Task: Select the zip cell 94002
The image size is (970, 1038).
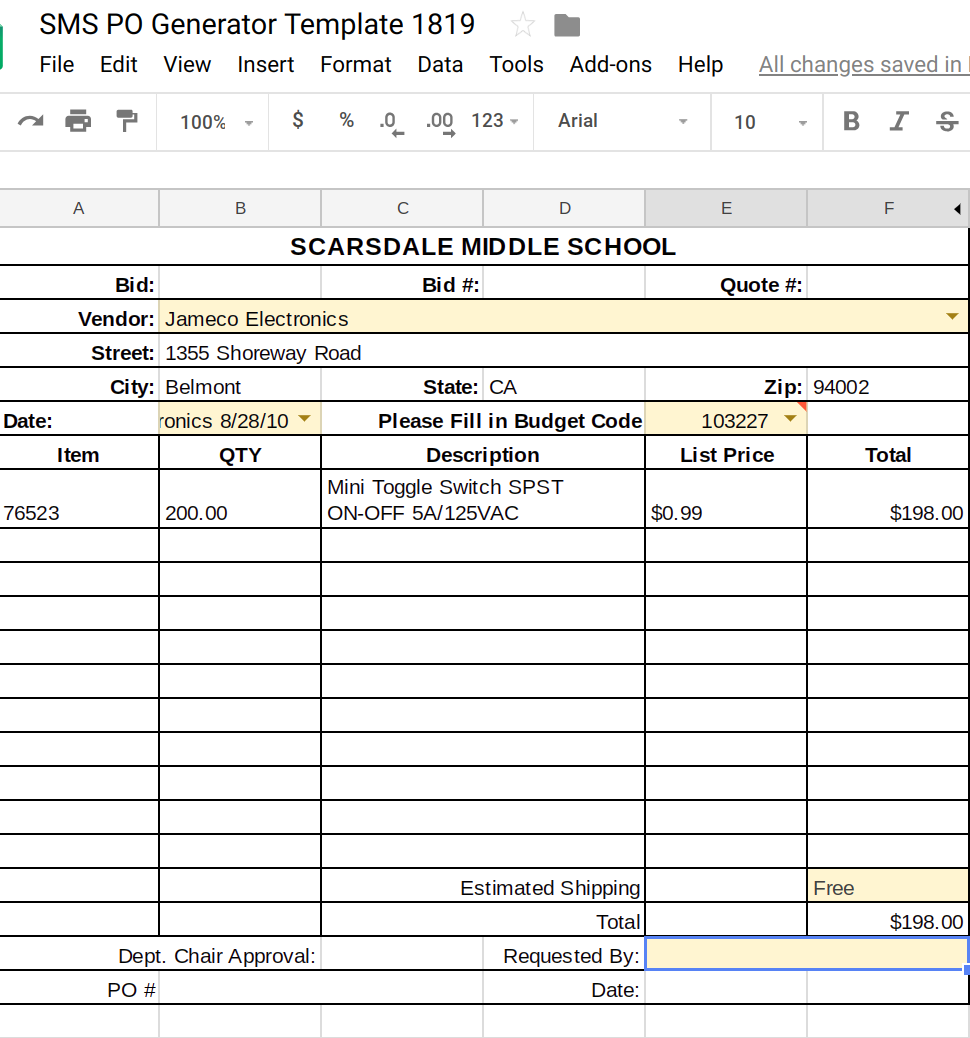Action: click(888, 385)
